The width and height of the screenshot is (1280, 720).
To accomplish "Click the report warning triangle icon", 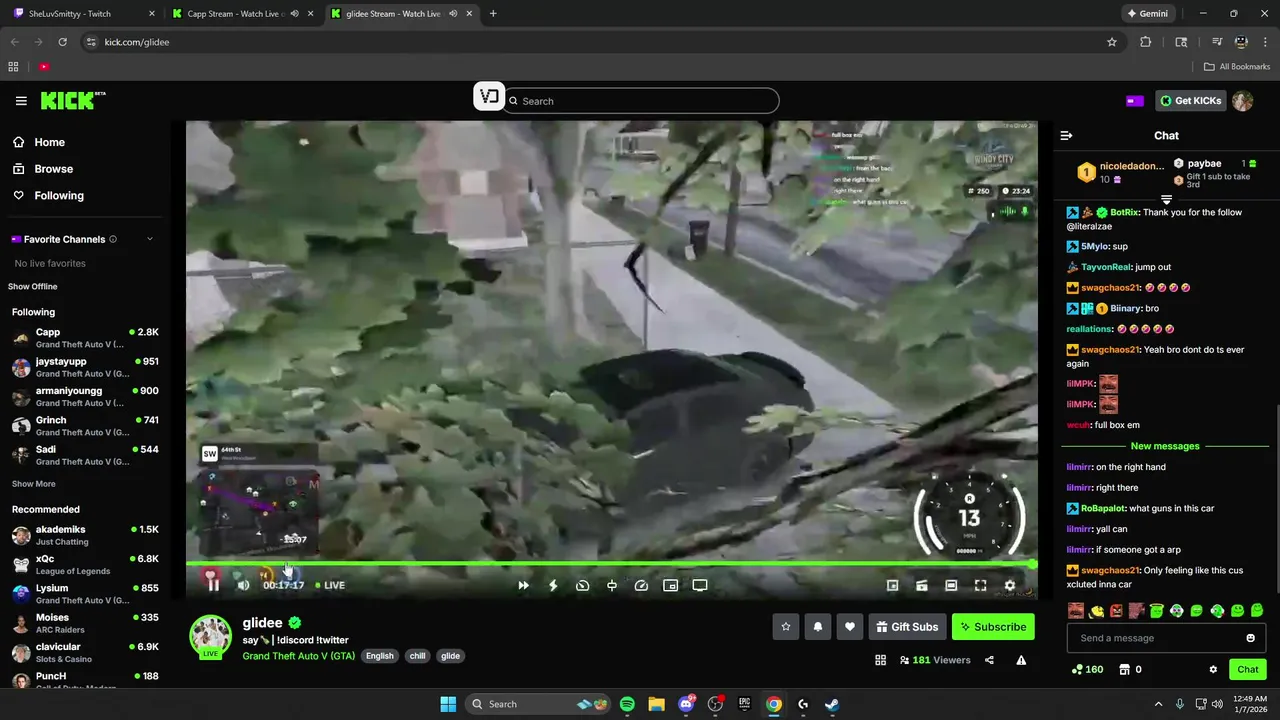I will pyautogui.click(x=1021, y=660).
